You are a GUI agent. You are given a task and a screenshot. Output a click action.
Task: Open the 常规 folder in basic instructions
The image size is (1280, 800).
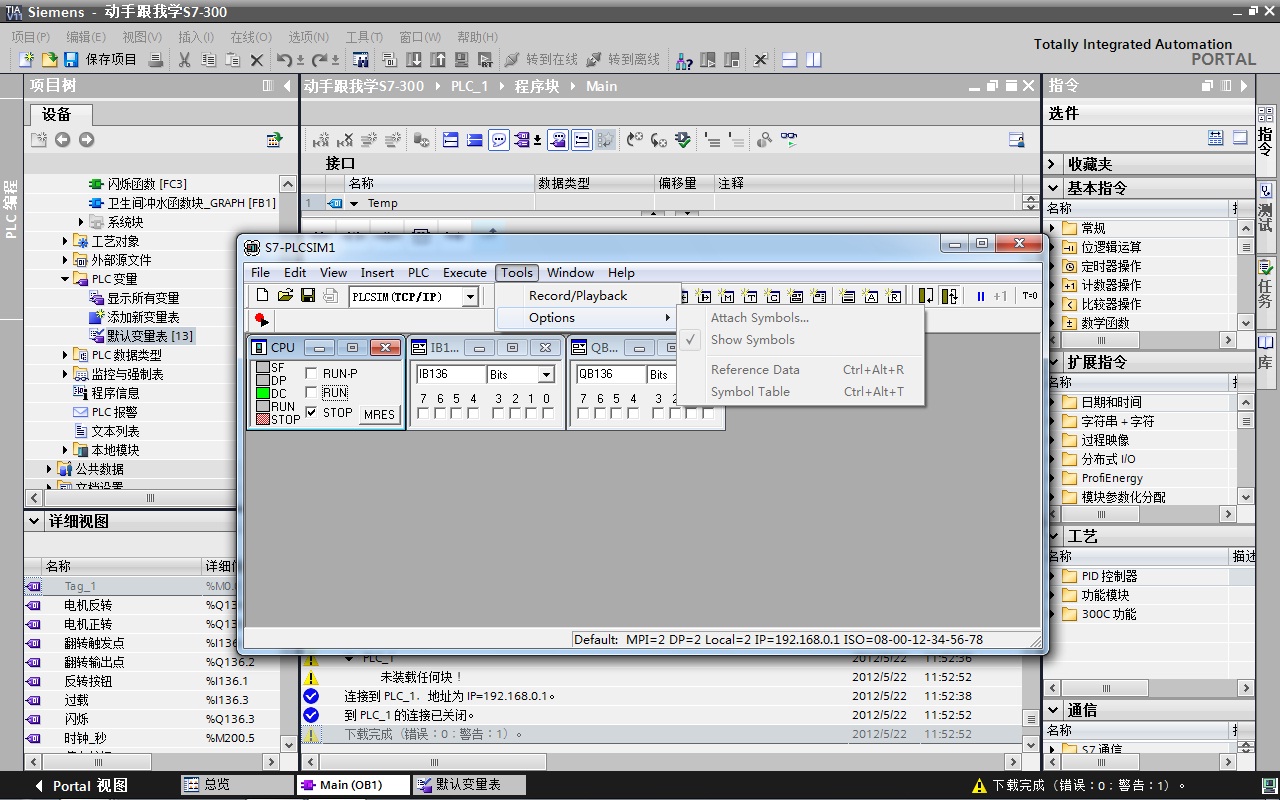coord(1093,228)
